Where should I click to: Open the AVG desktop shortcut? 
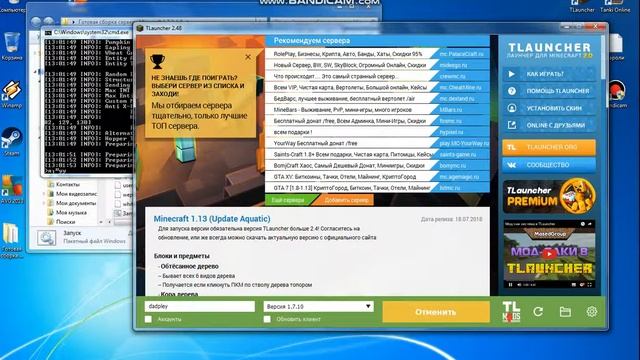pos(11,189)
